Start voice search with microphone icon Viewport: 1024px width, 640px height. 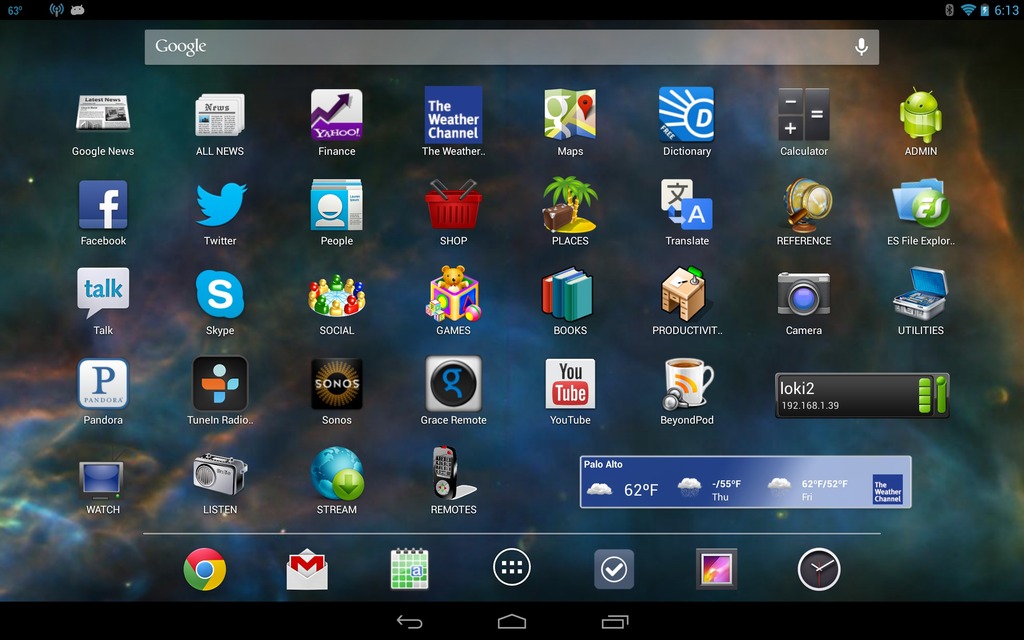[x=861, y=47]
